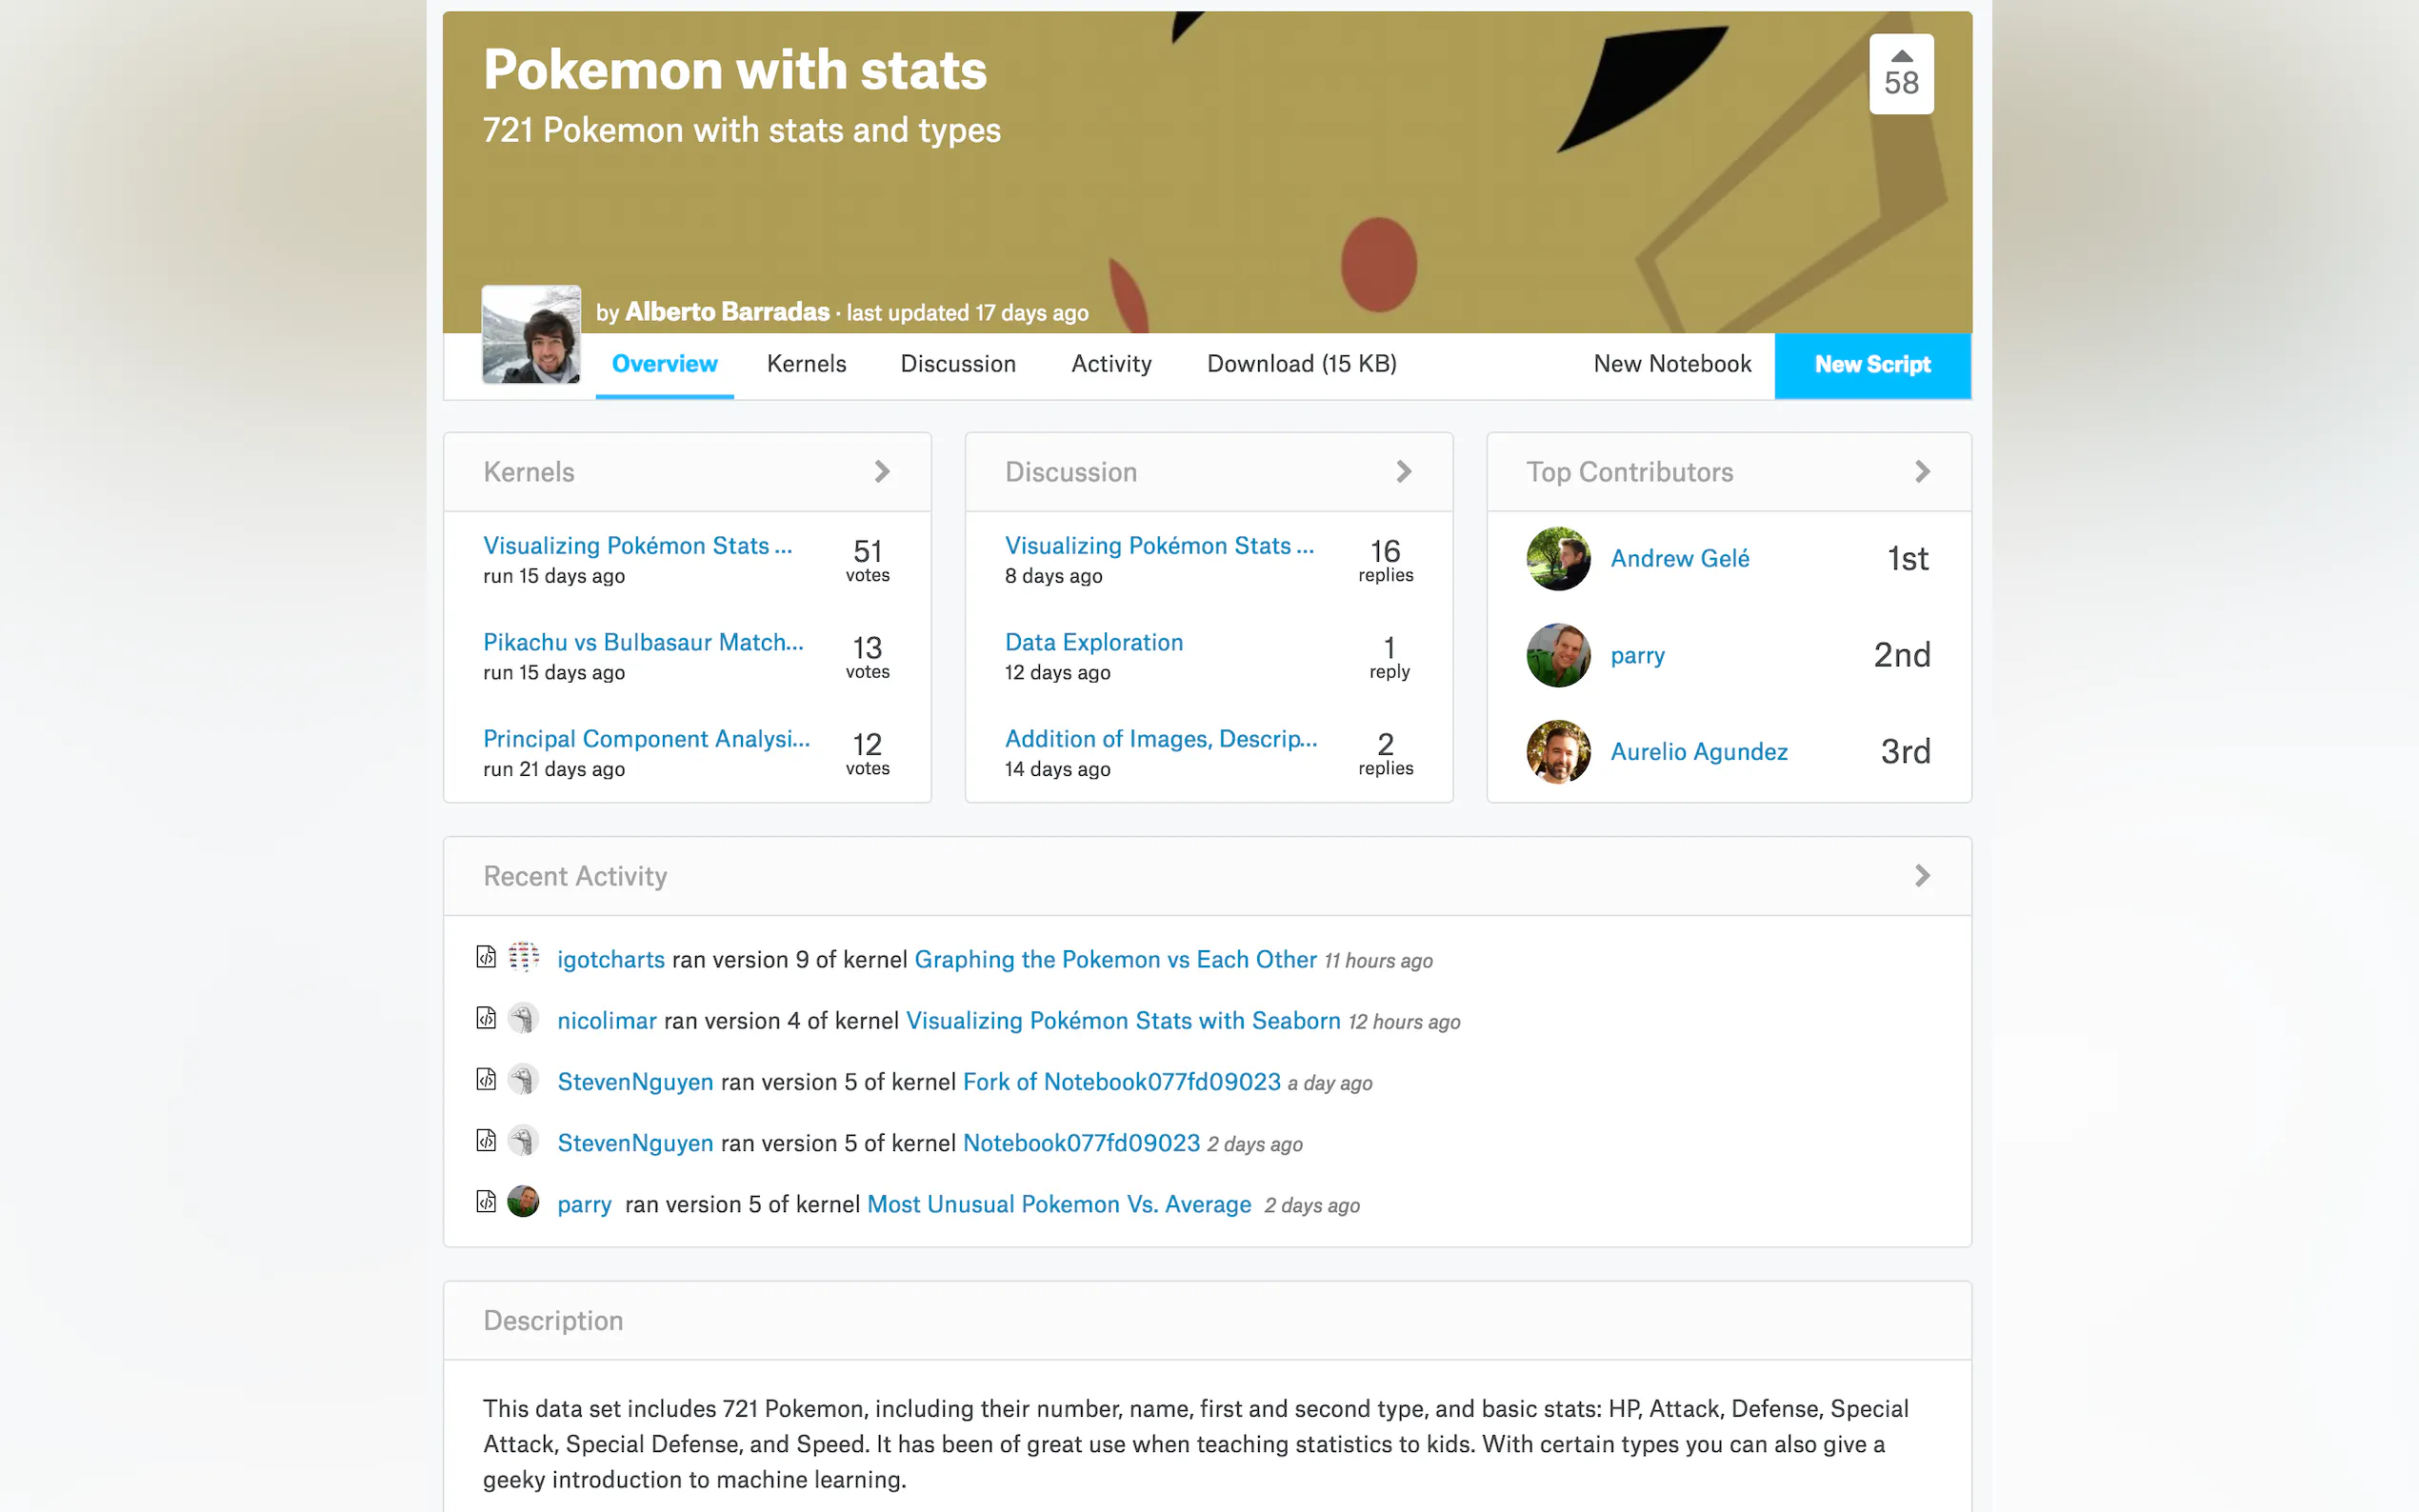The height and width of the screenshot is (1512, 2419).
Task: Click the code icon beside parry's activity entry
Action: pyautogui.click(x=486, y=1203)
